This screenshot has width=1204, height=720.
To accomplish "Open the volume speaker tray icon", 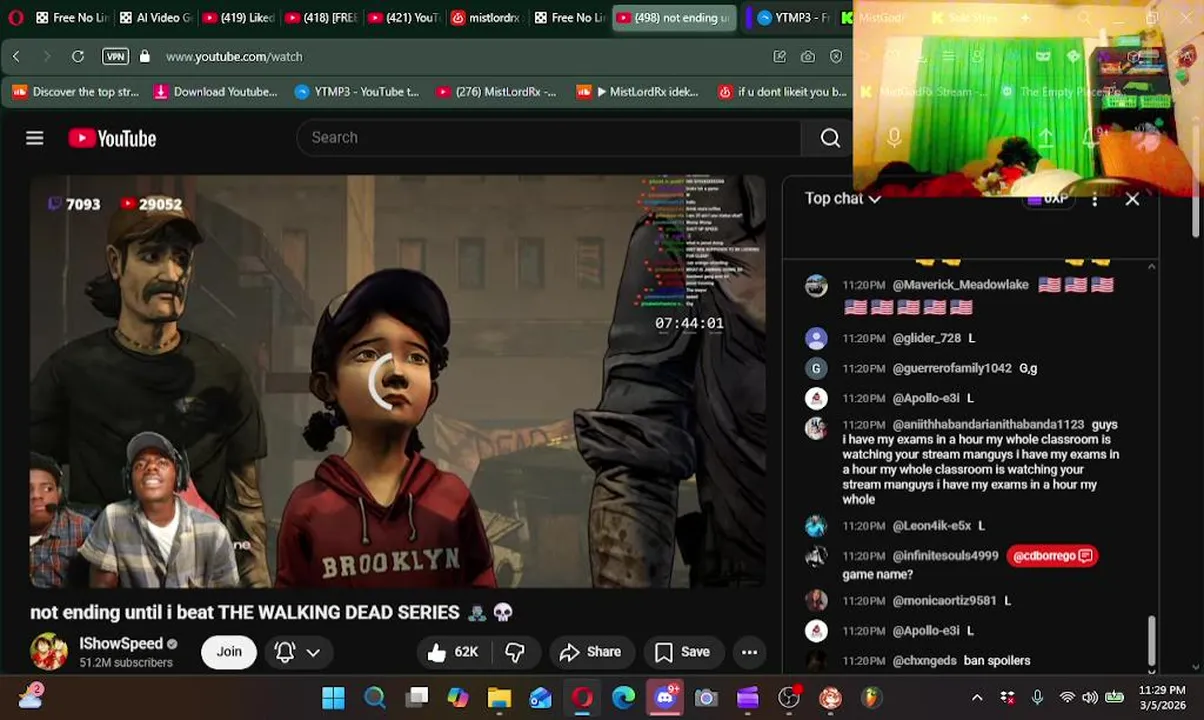I will click(x=1089, y=698).
